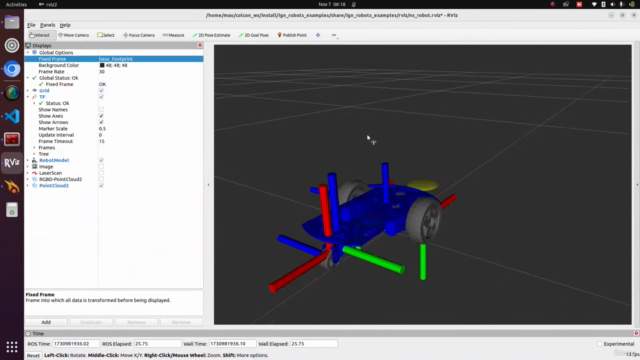This screenshot has width=640, height=360.
Task: Open the Help menu
Action: [x=65, y=25]
